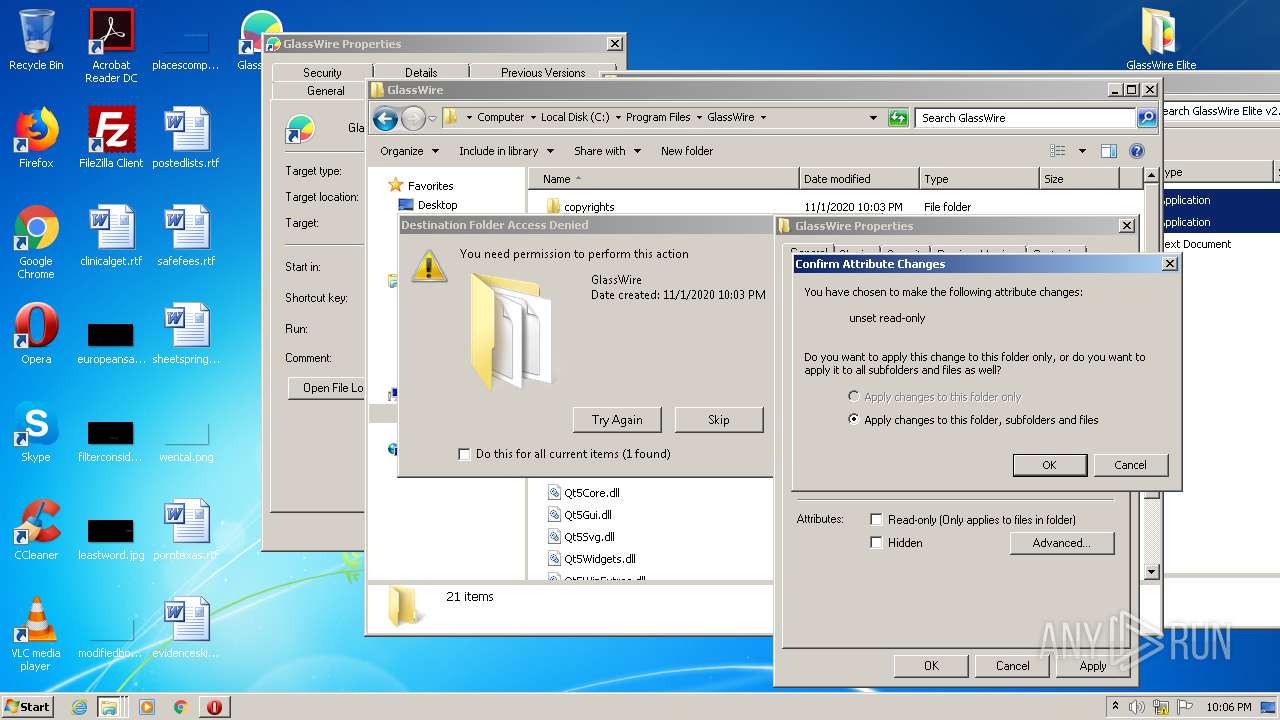Click the search magnifier in GlassWire window
This screenshot has height=720, width=1280.
point(1147,118)
